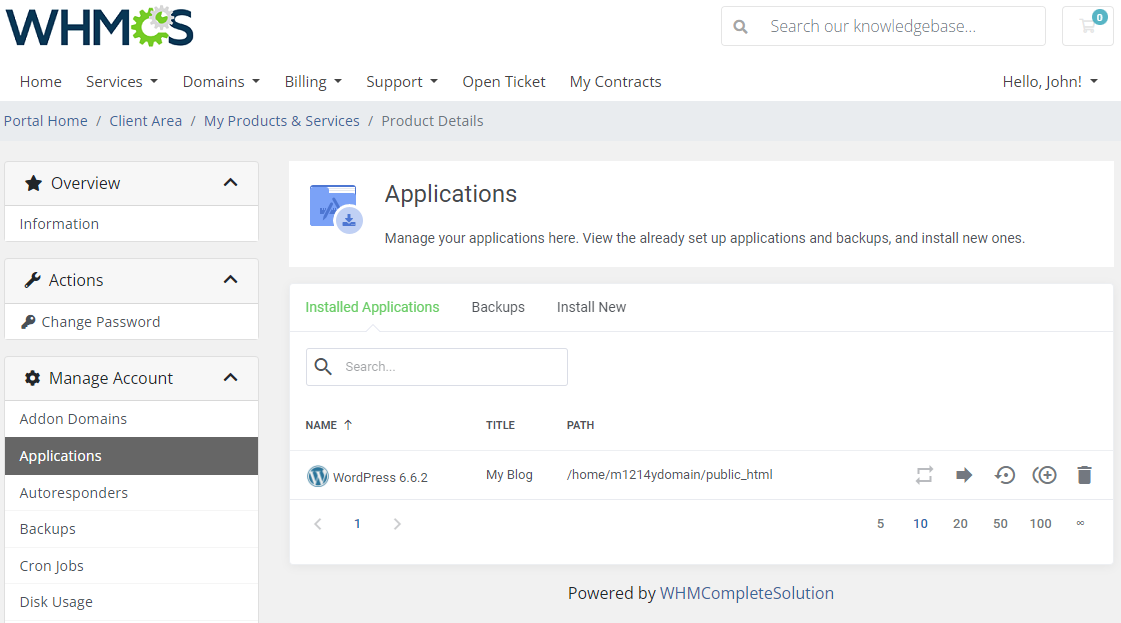Select page 1 in pagination

(x=357, y=524)
